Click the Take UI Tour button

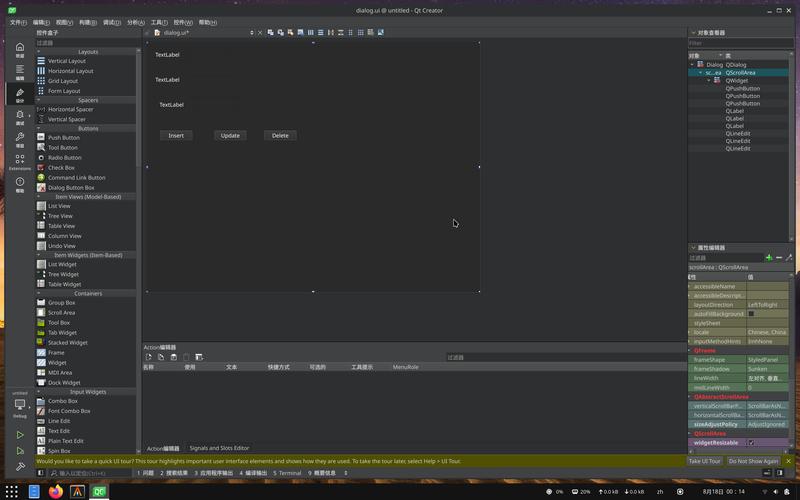pyautogui.click(x=705, y=461)
